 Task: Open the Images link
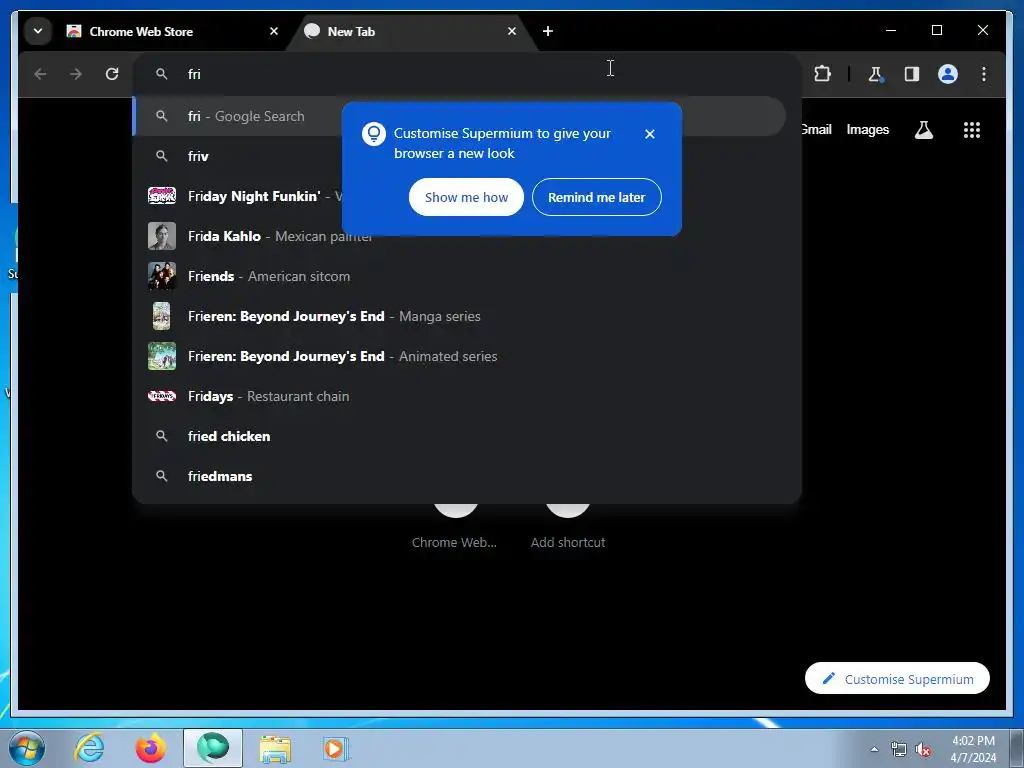coord(867,129)
